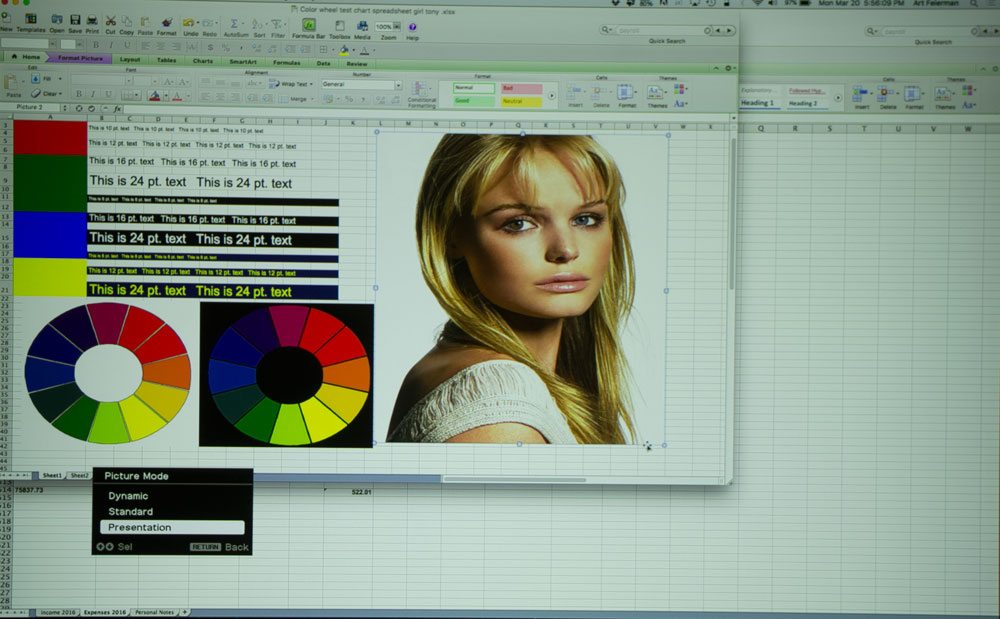Viewport: 1000px width, 619px height.
Task: Click the fx insert function icon
Action: 117,109
